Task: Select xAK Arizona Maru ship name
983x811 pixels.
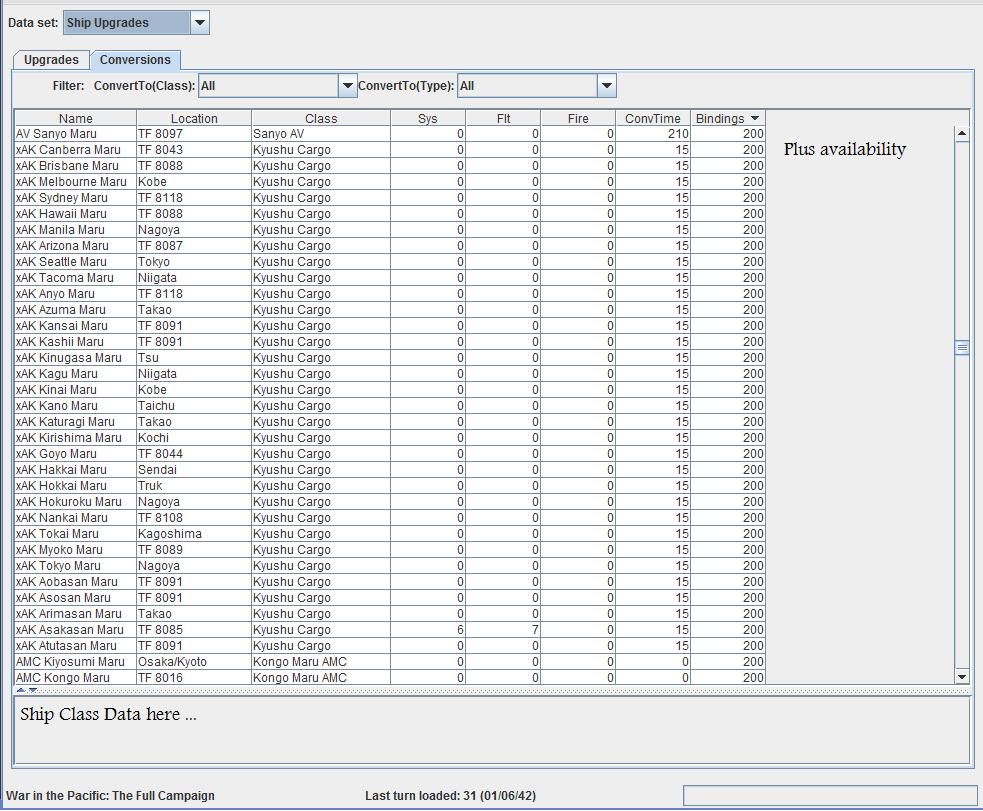Action: click(x=62, y=246)
